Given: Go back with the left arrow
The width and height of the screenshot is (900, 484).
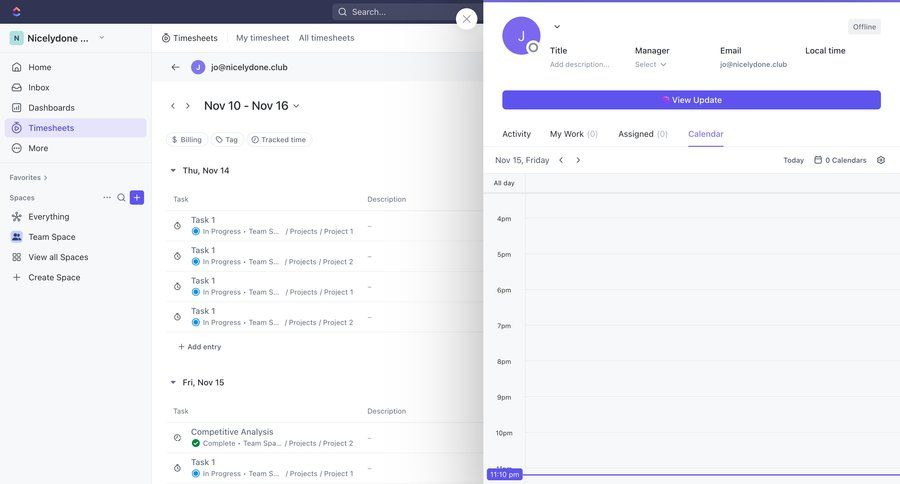Looking at the screenshot, I should coord(175,67).
